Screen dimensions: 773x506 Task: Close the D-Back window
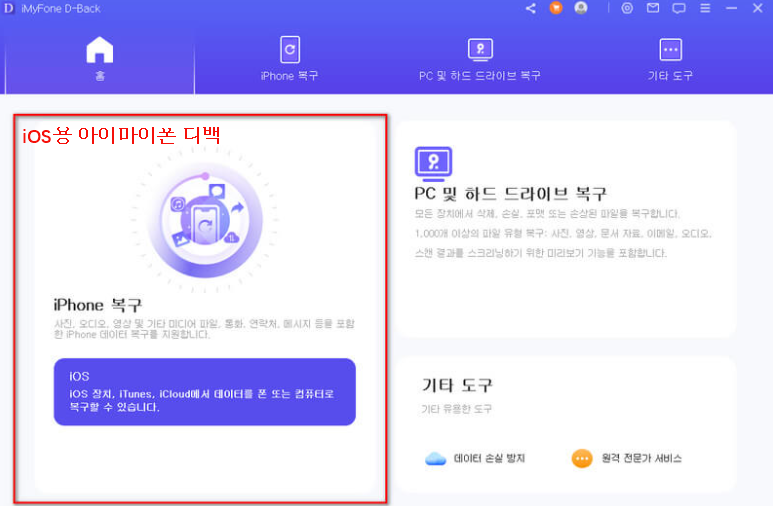(x=758, y=8)
